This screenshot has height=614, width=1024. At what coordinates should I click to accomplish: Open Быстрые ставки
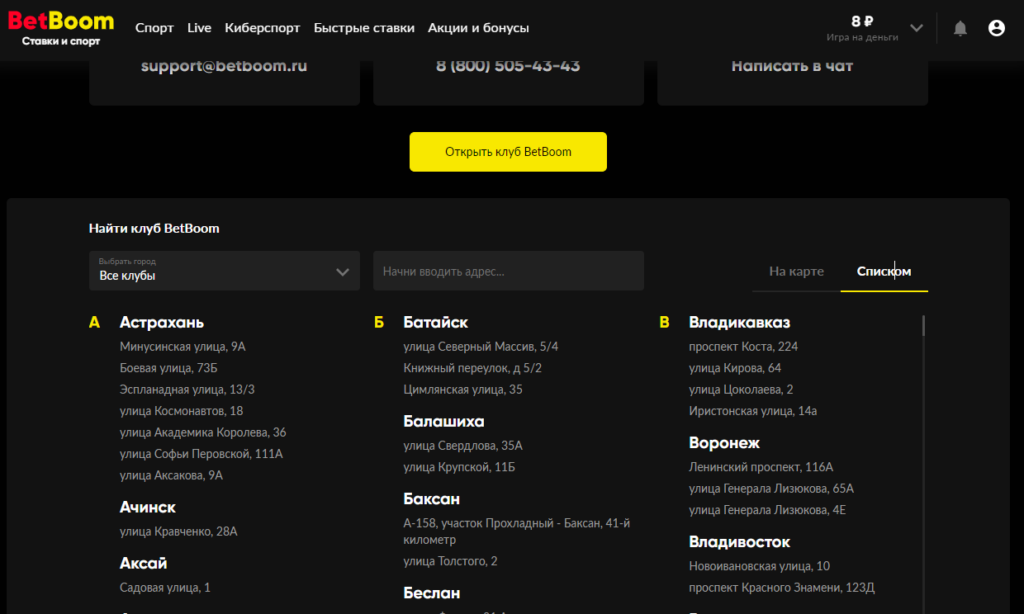[x=364, y=28]
